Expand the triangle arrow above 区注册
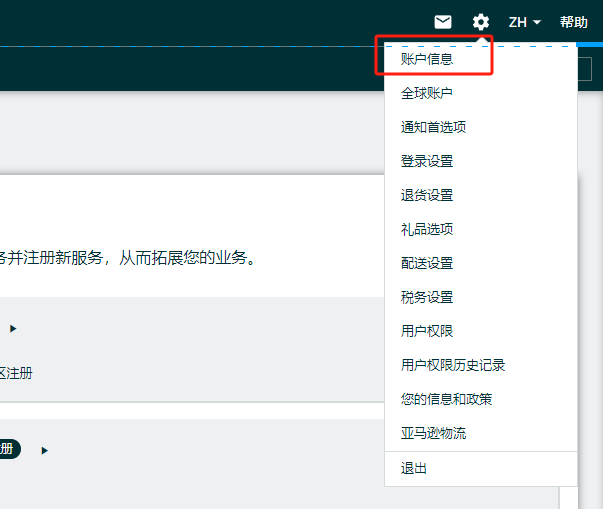The width and height of the screenshot is (603, 509). (13, 329)
